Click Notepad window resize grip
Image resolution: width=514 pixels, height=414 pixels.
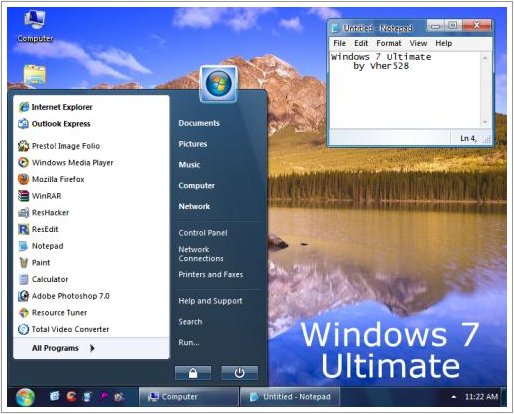point(487,139)
